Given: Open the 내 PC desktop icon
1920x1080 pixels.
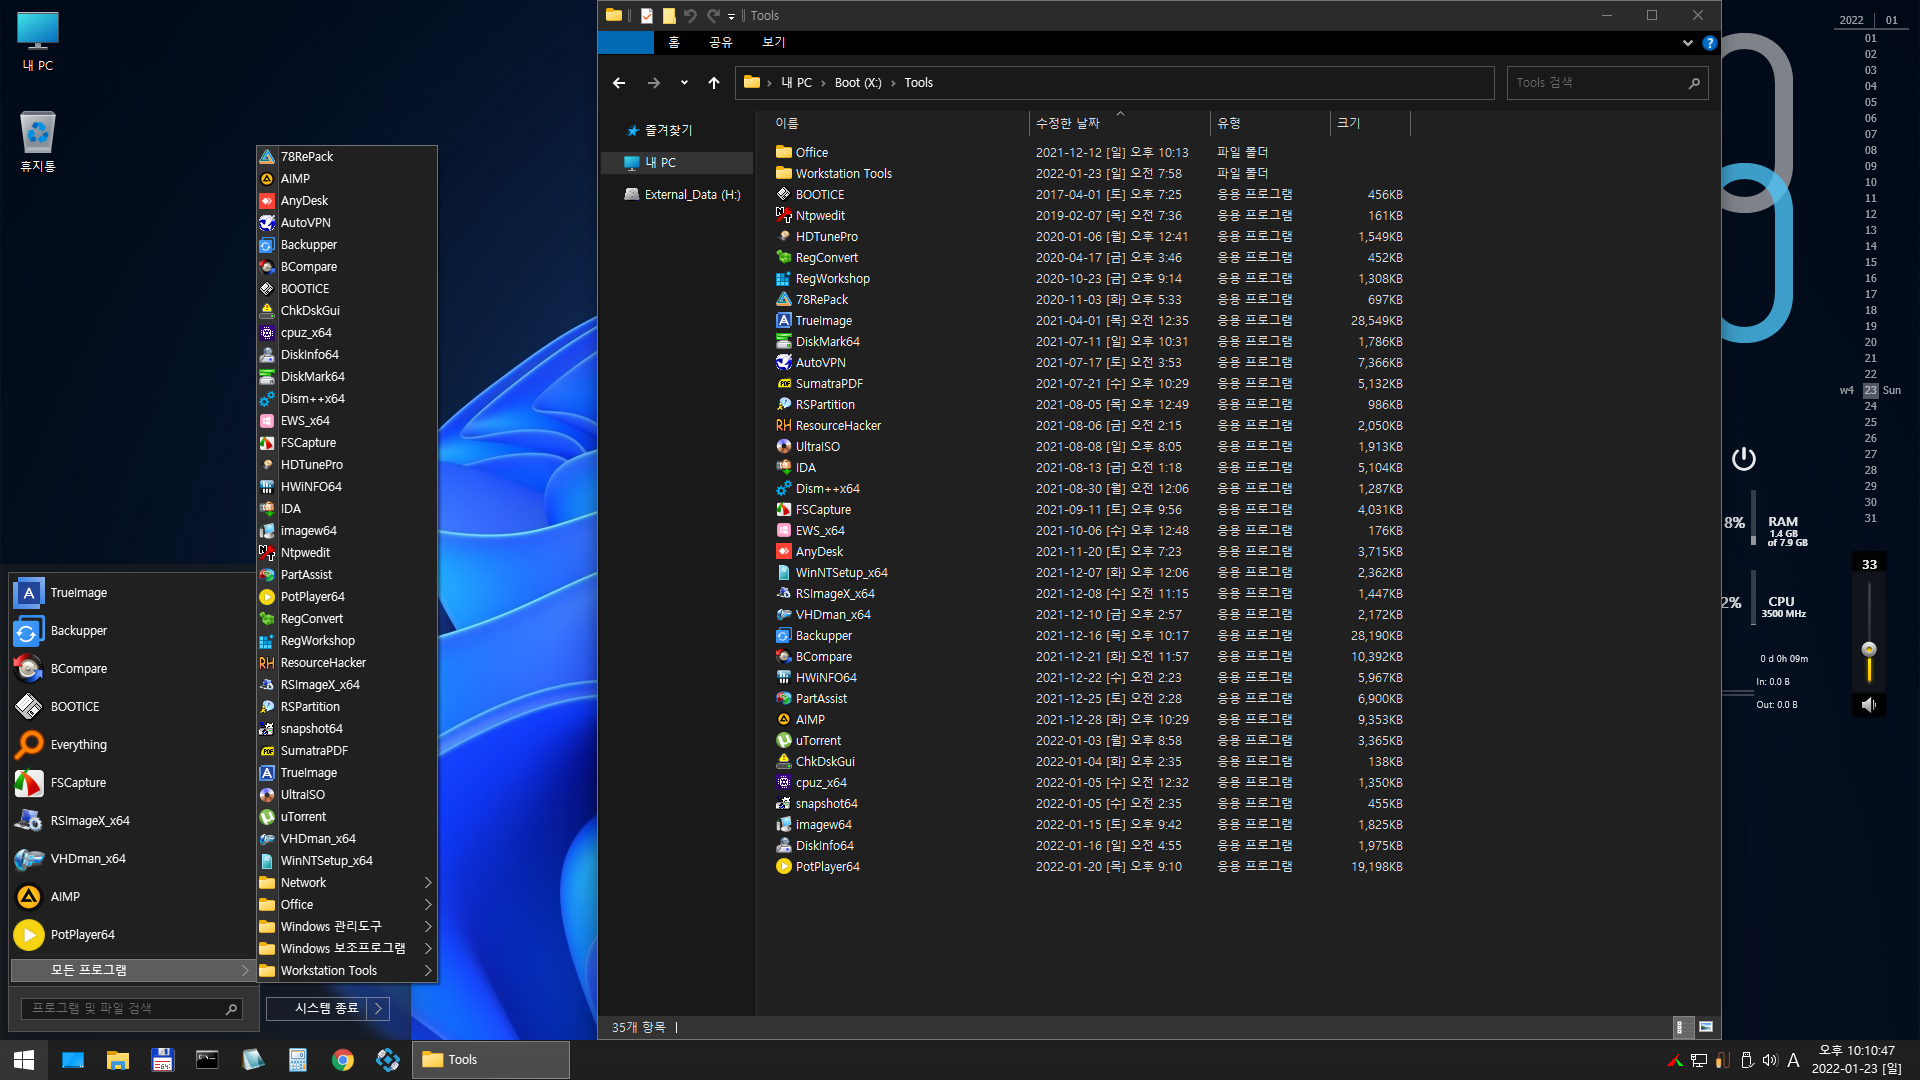Looking at the screenshot, I should coord(38,43).
